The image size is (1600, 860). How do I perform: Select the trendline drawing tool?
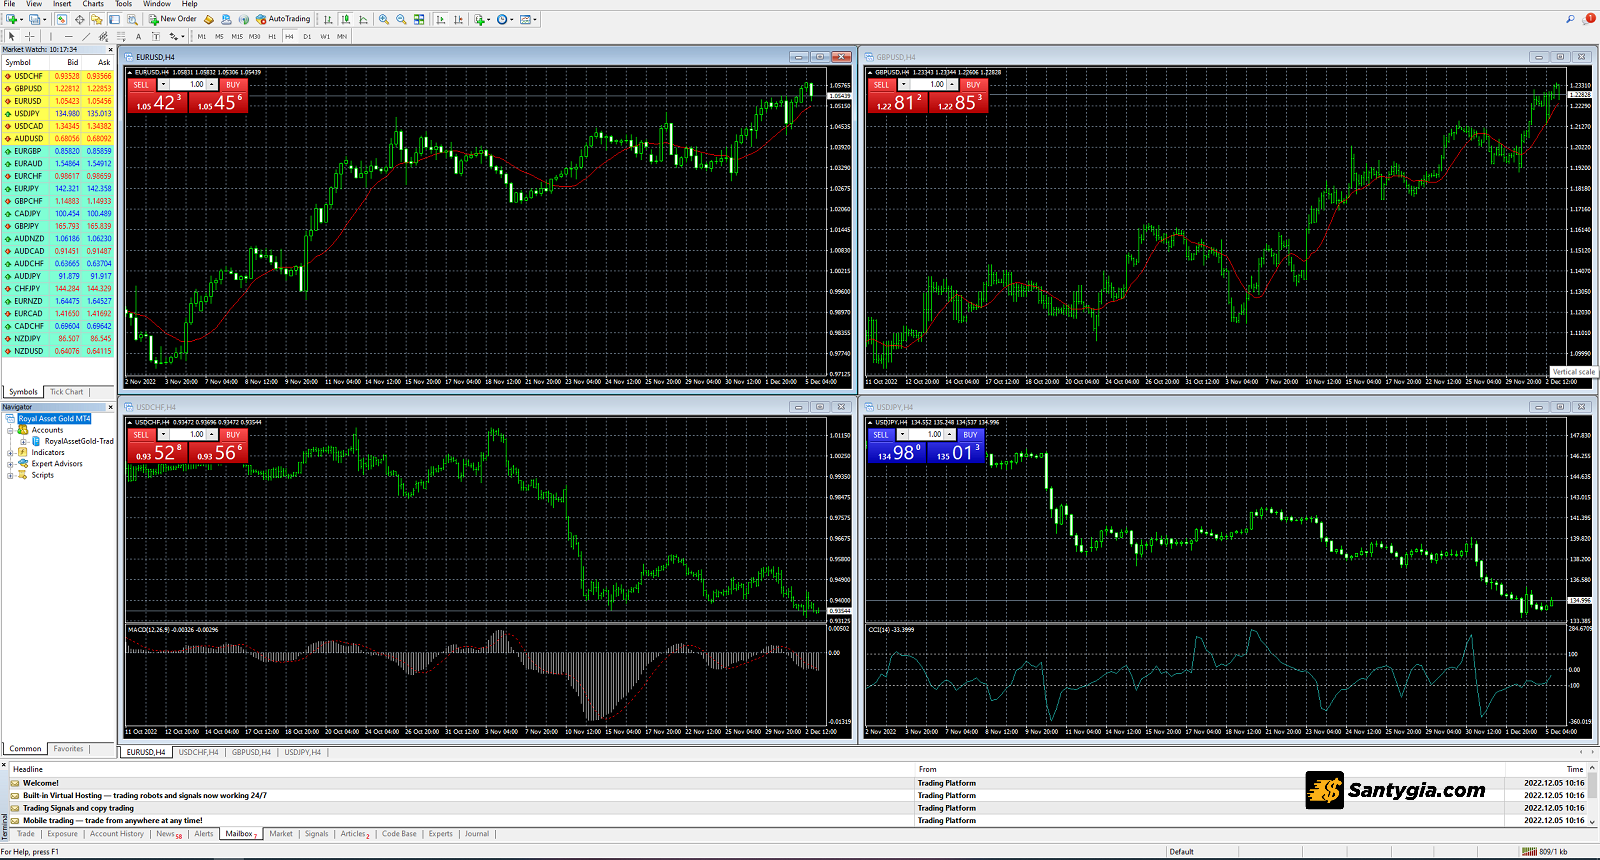86,36
